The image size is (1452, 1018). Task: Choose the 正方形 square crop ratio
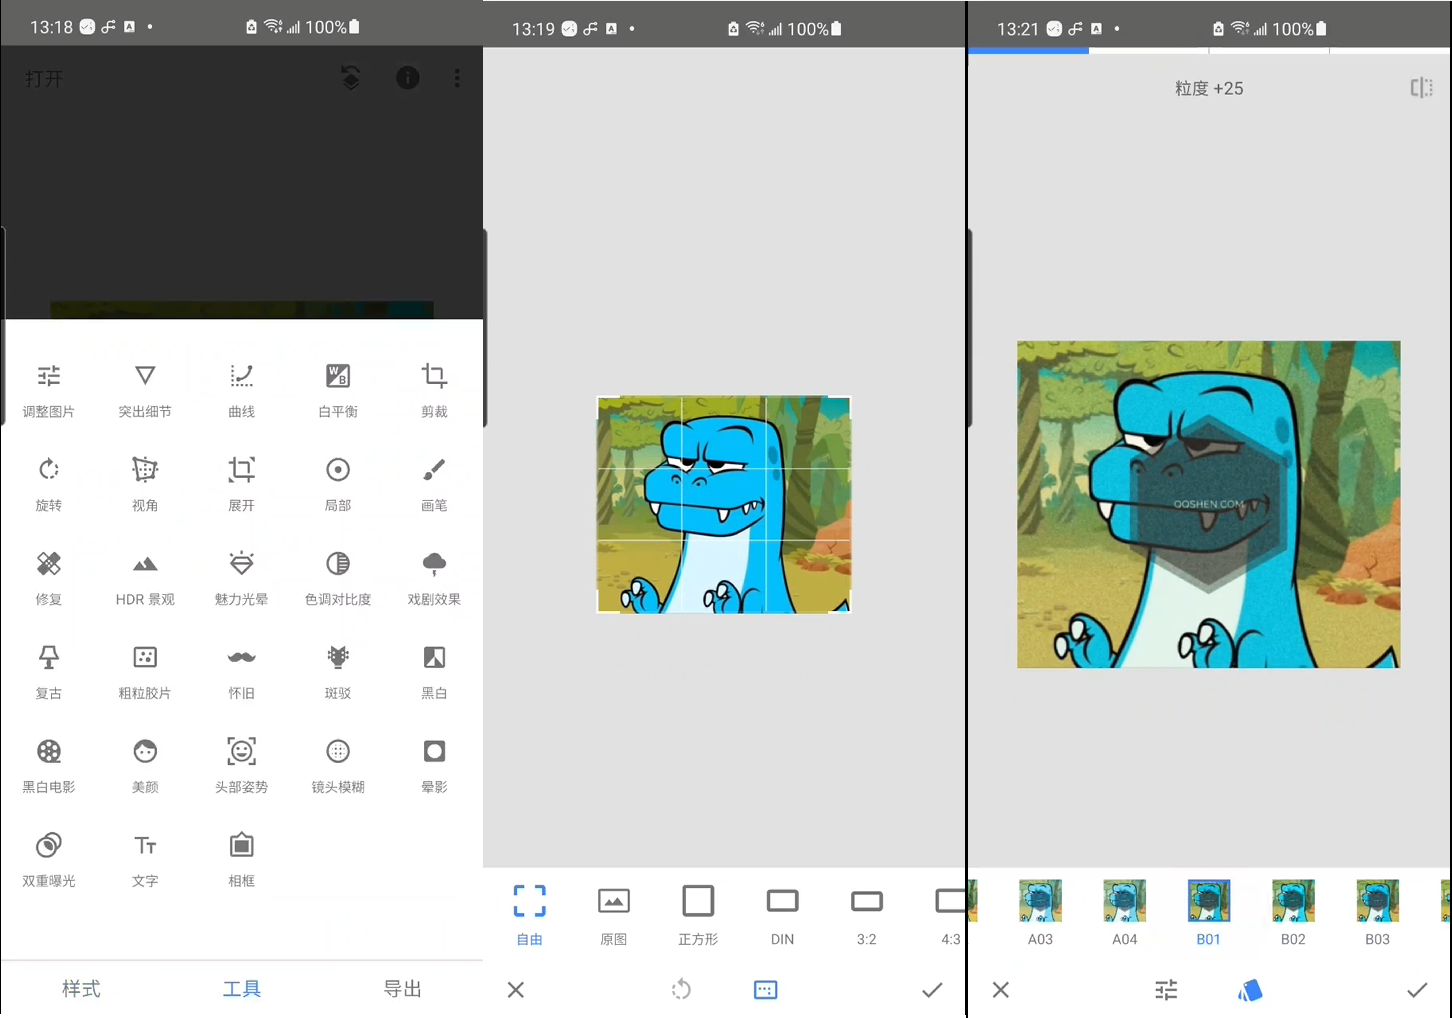(698, 915)
